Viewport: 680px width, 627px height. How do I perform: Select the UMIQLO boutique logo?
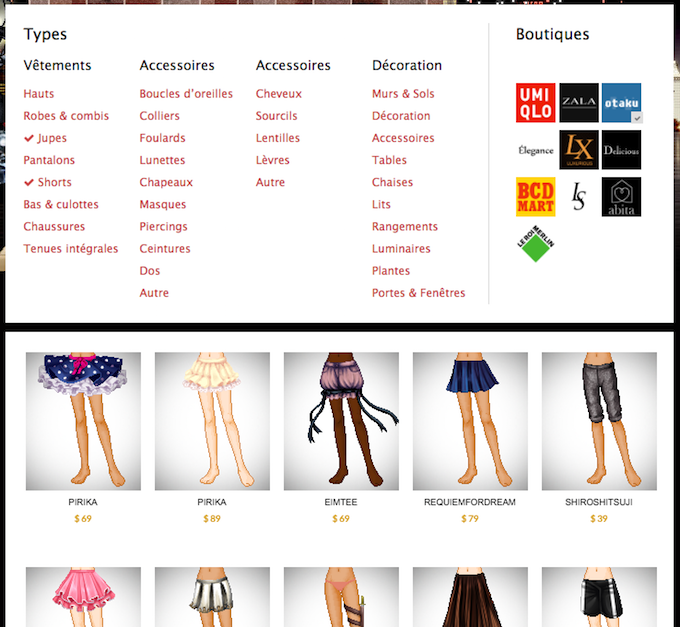tap(535, 103)
